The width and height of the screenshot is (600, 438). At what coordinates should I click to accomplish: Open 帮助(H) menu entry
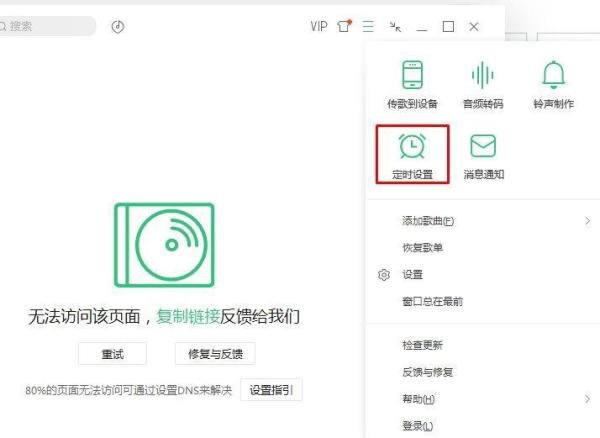(418, 399)
